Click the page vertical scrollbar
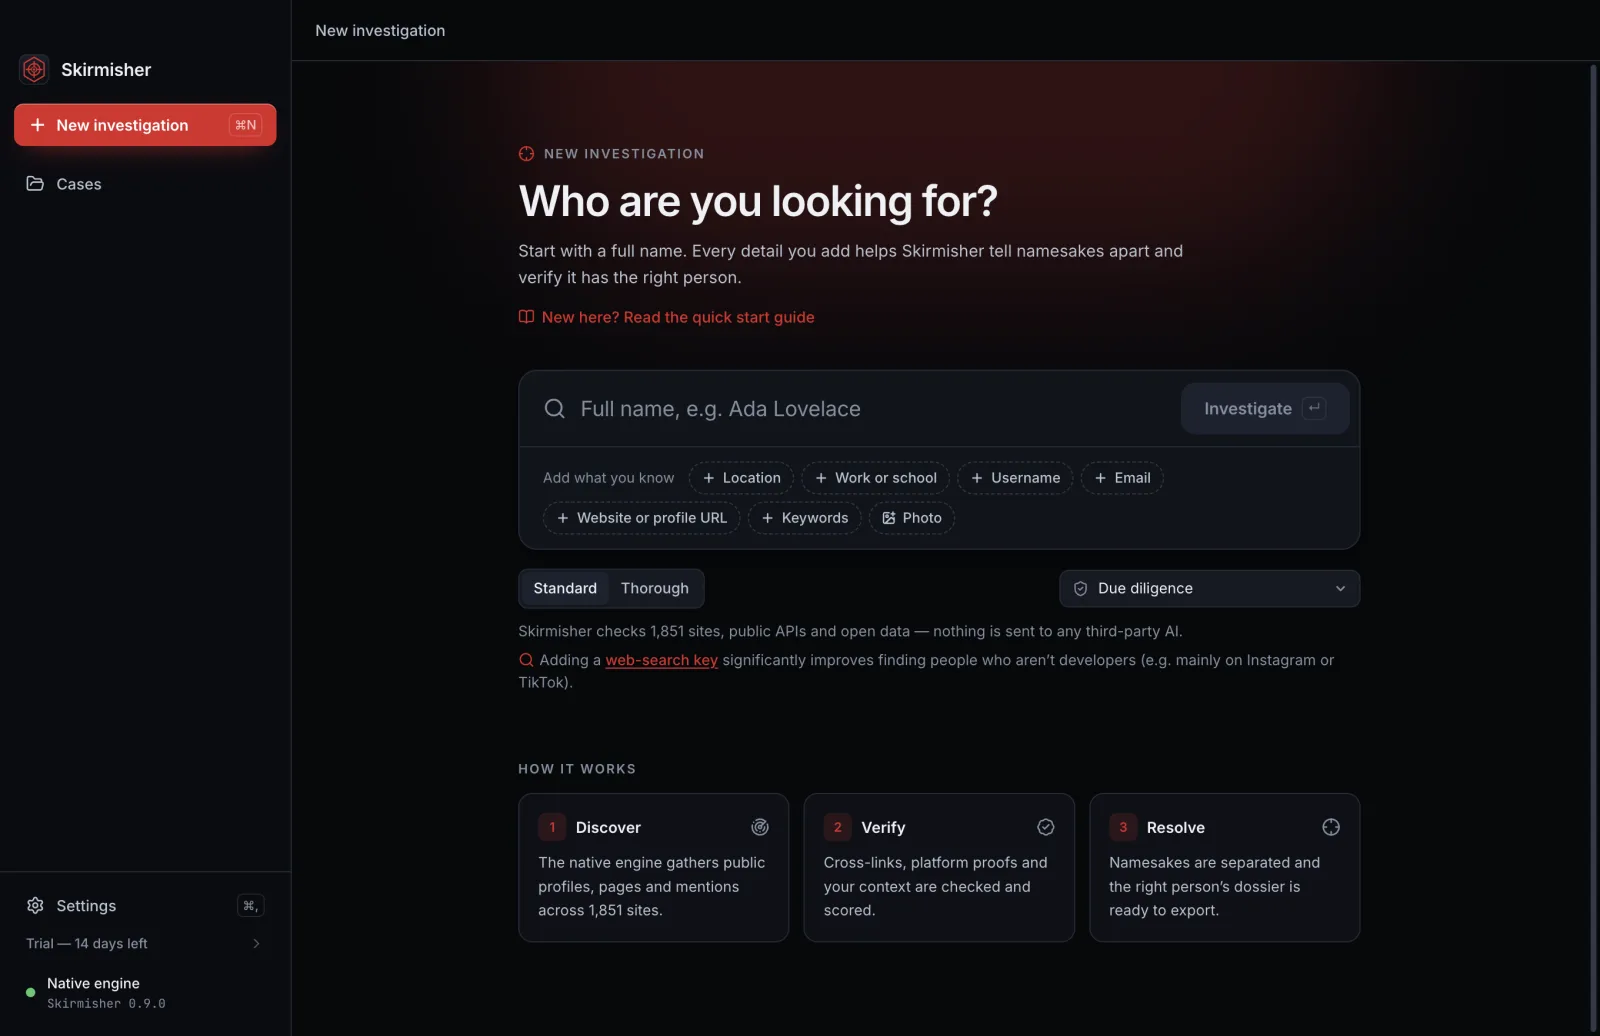1600x1036 pixels. (x=1594, y=548)
